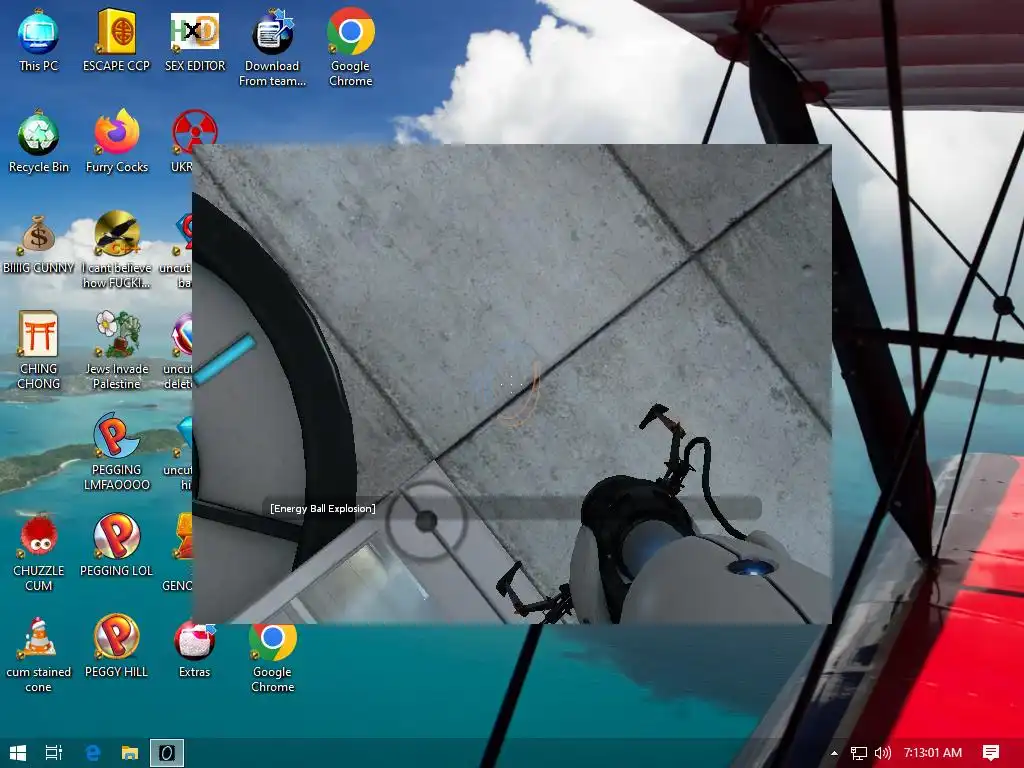Launch Google Chrome from the top desktop row
This screenshot has height=768, width=1024.
coord(351,48)
